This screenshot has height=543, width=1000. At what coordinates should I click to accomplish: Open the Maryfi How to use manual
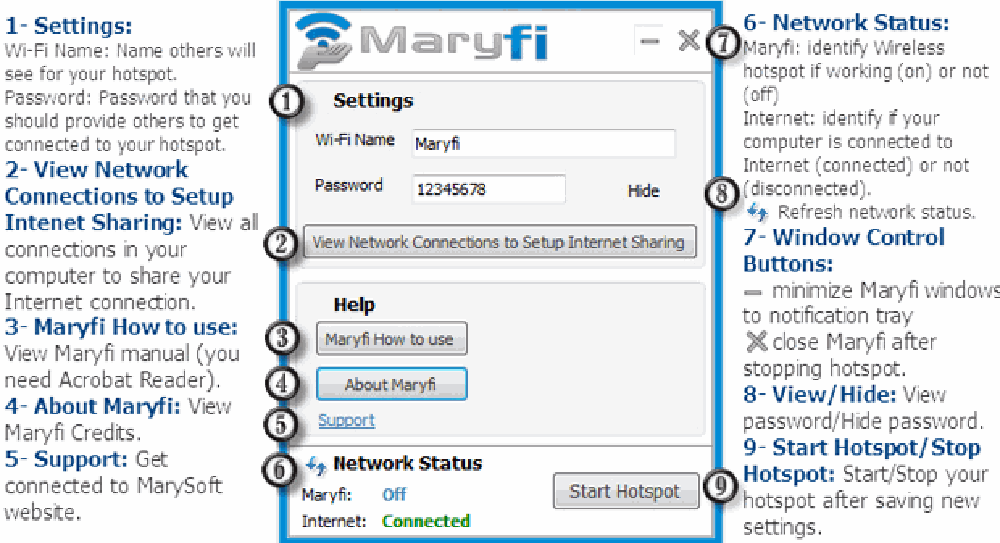(392, 339)
